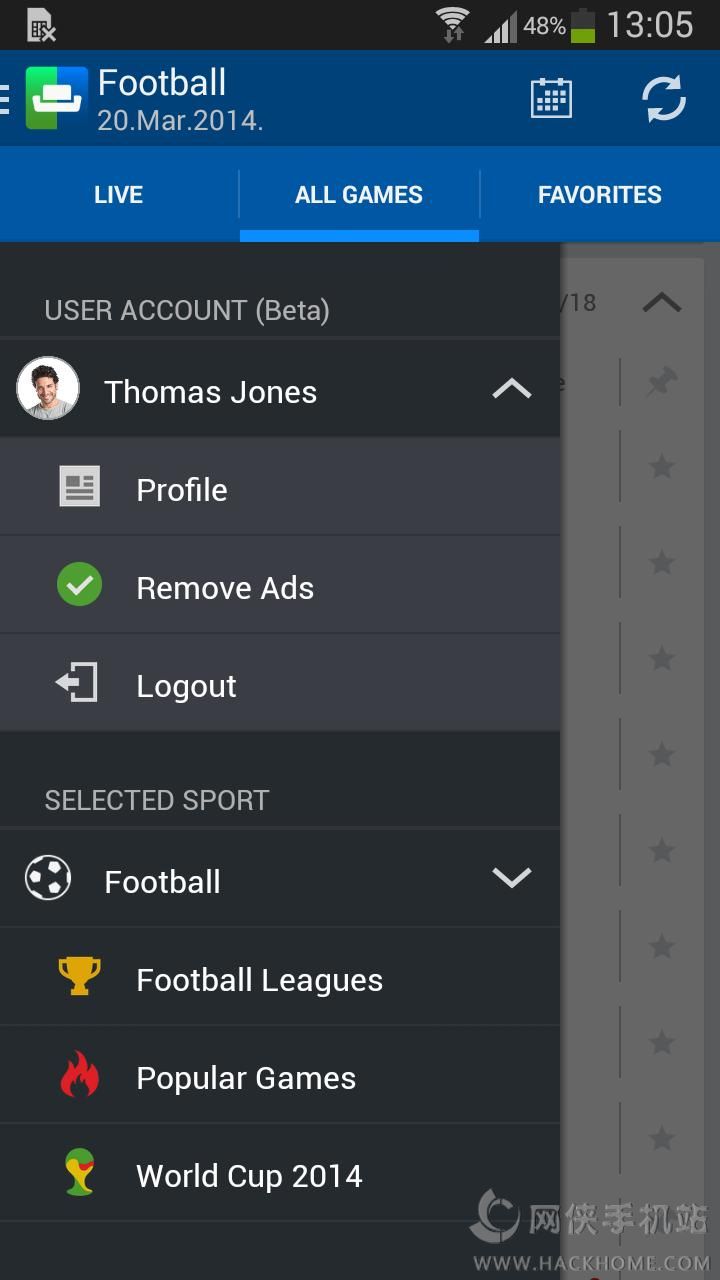Tap the Profile newspaper icon
Viewport: 720px width, 1280px height.
point(79,487)
